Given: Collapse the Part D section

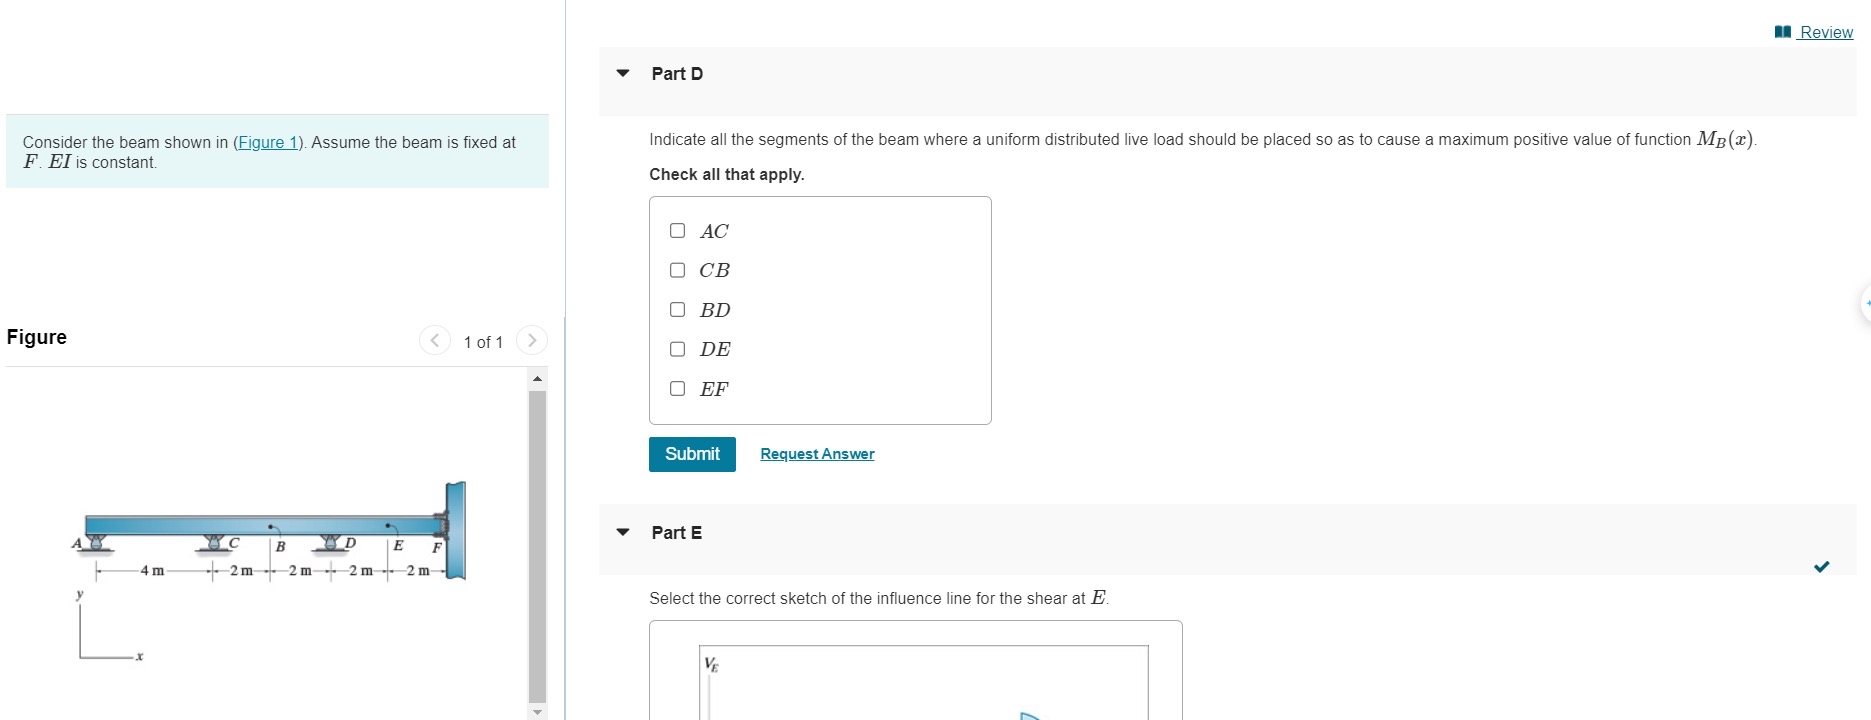Looking at the screenshot, I should click(x=622, y=73).
